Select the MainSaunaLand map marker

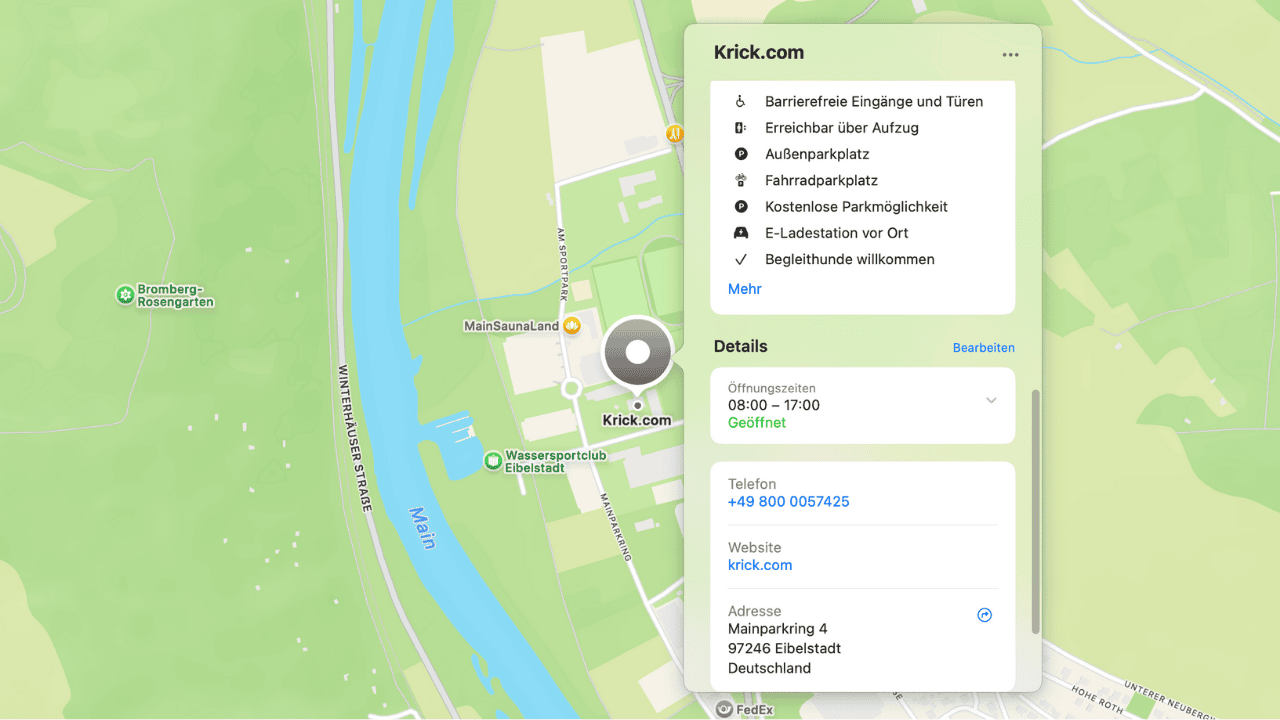tap(572, 326)
